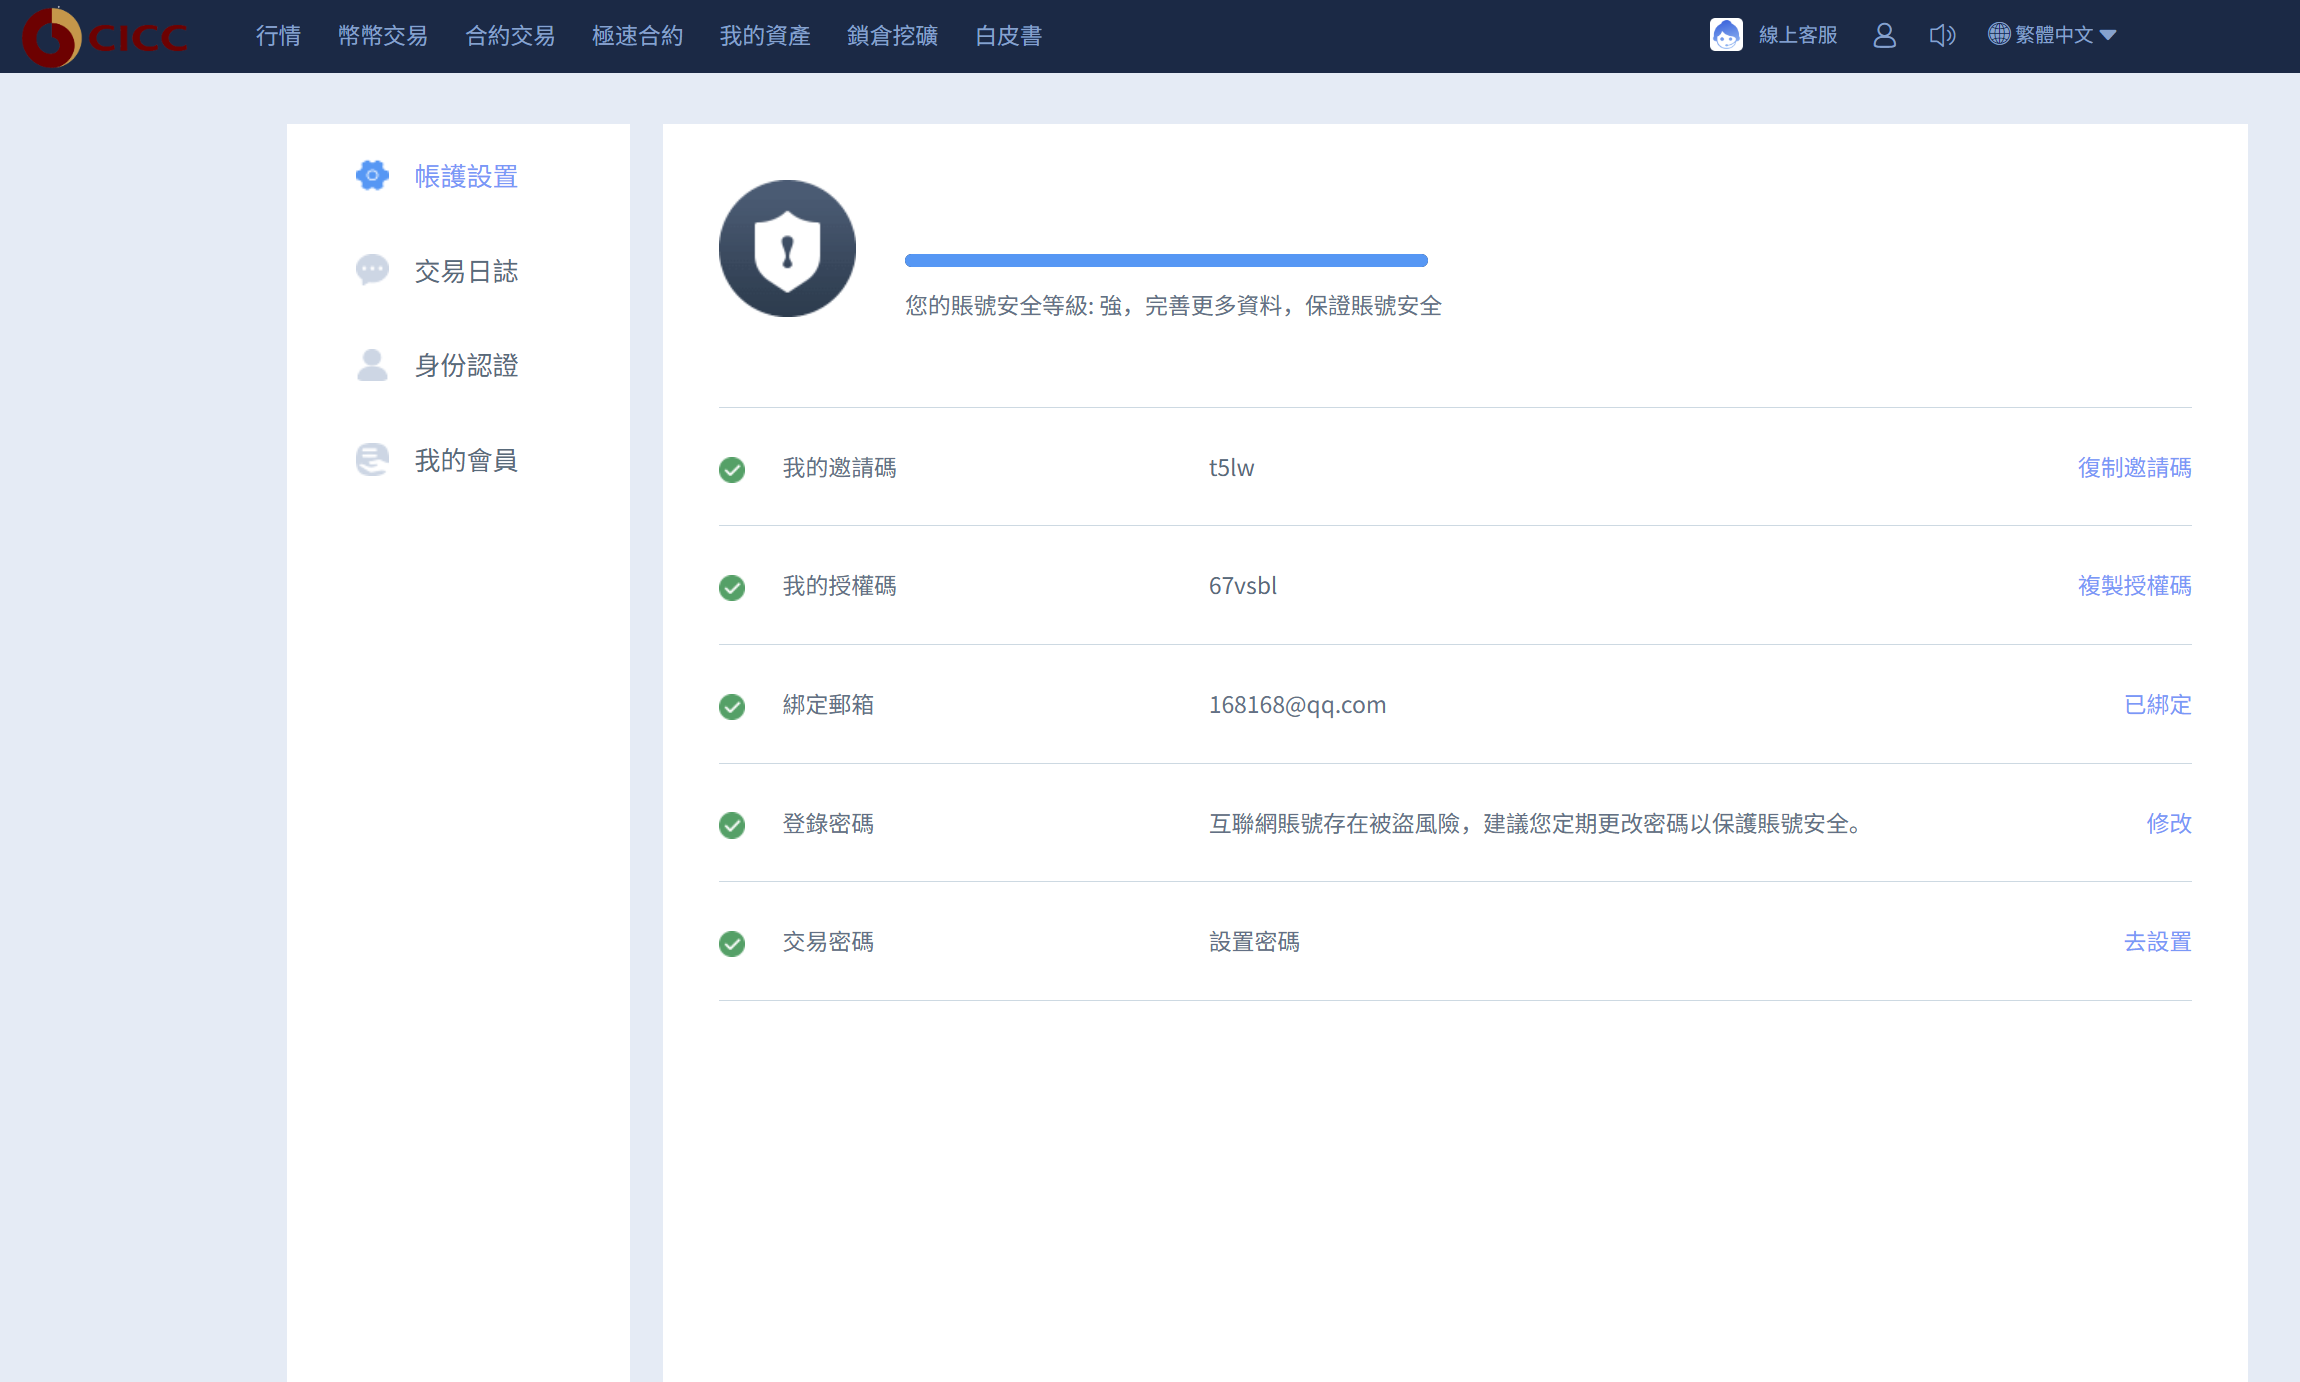
Task: Click the CICC logo icon
Action: [x=52, y=37]
